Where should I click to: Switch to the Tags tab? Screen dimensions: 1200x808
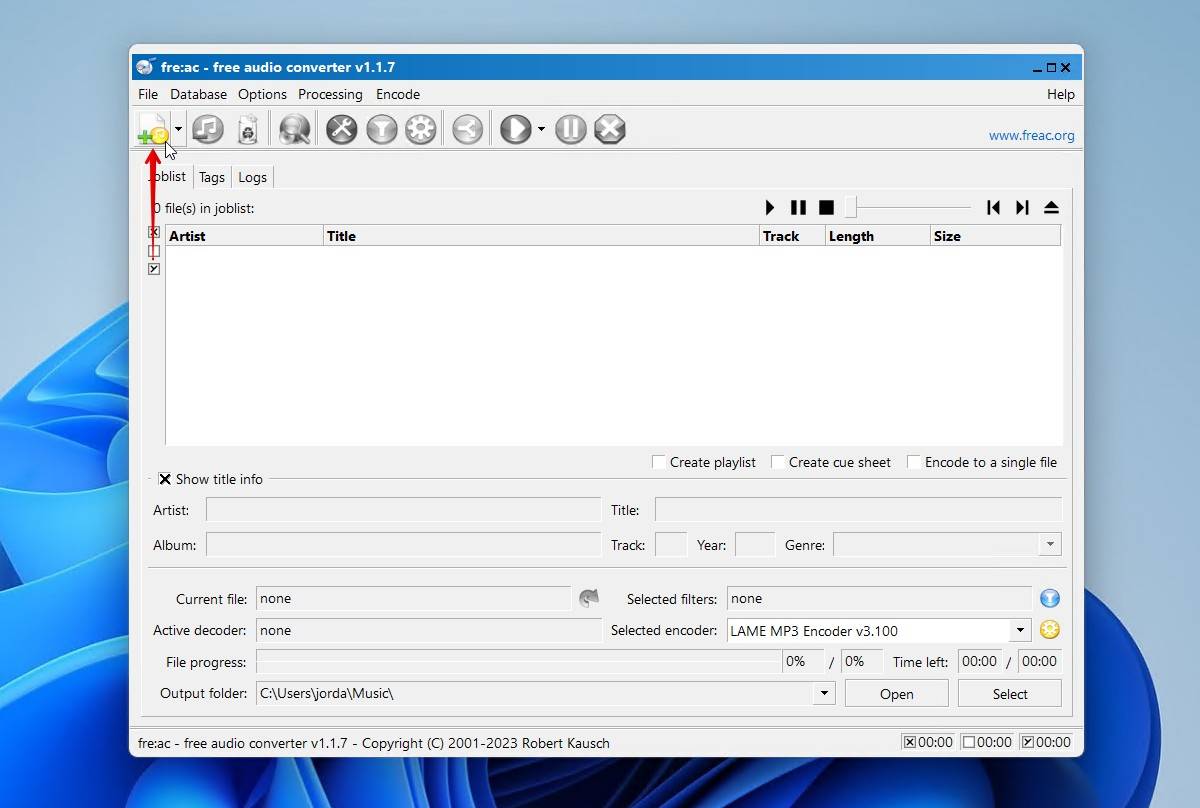point(211,177)
